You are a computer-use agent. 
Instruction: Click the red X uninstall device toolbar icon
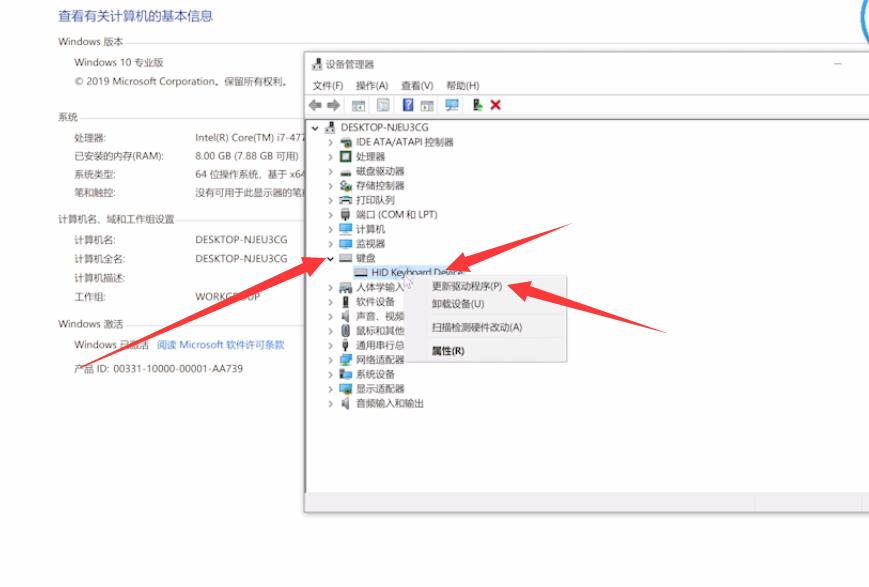click(x=495, y=105)
